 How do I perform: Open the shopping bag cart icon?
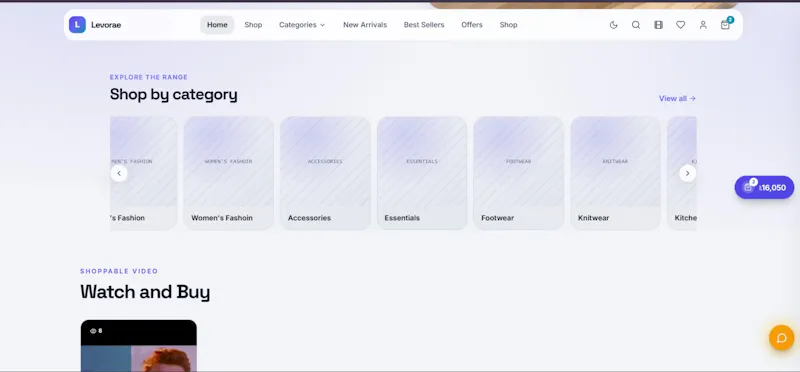pos(725,25)
